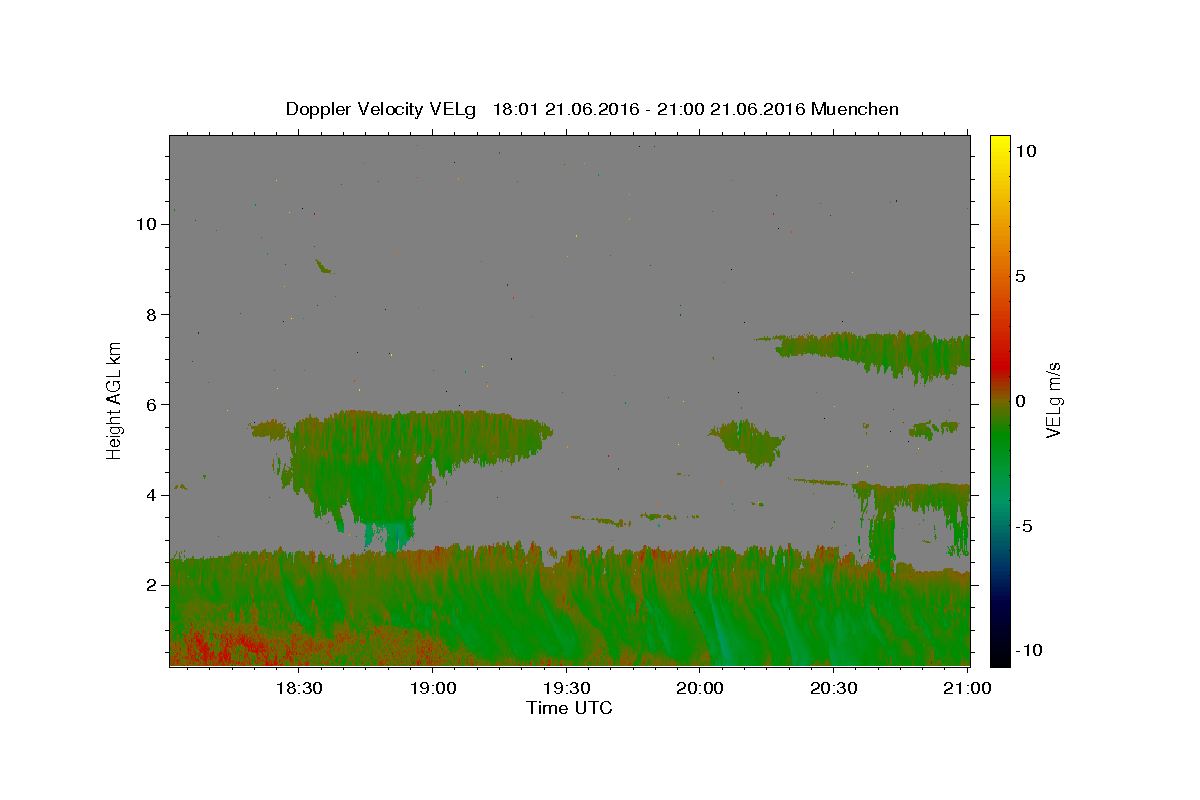
Task: Click the 20:00 time tick label
Action: coord(700,689)
